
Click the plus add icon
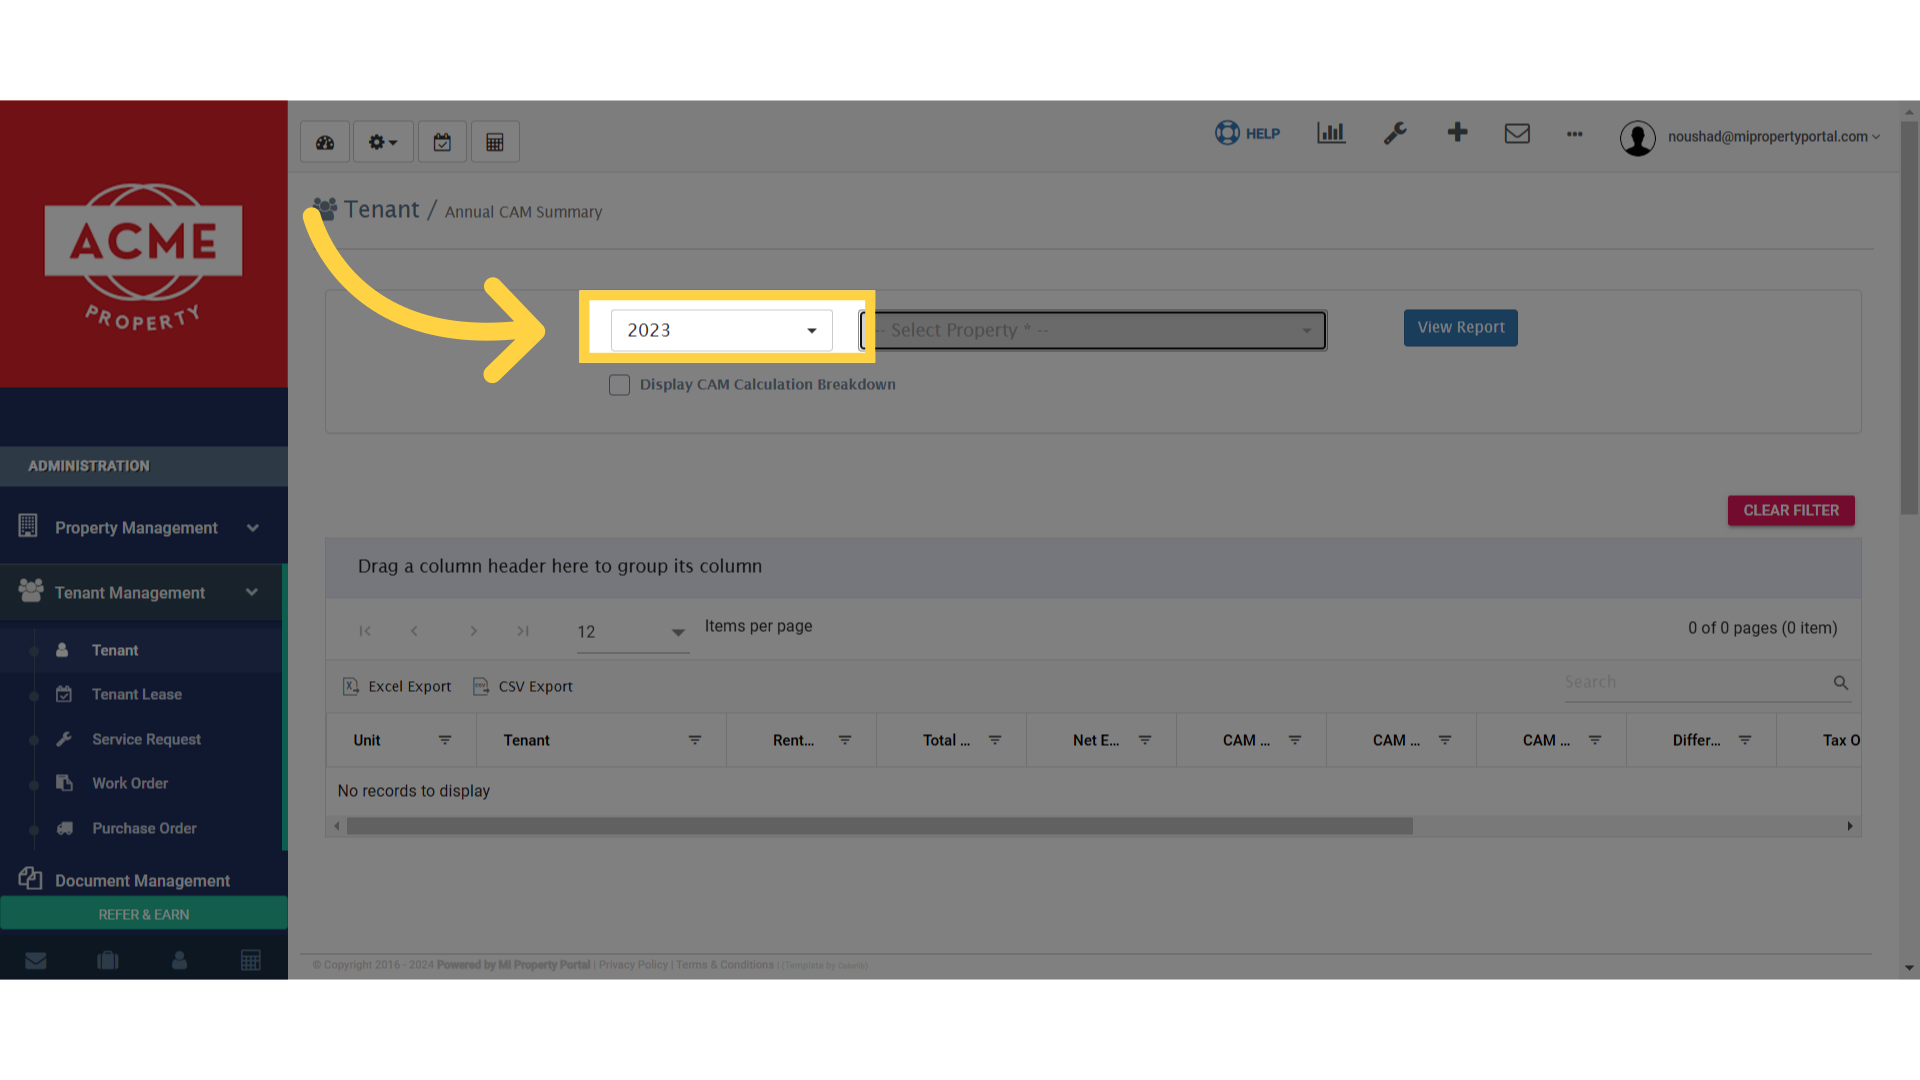pyautogui.click(x=1457, y=132)
